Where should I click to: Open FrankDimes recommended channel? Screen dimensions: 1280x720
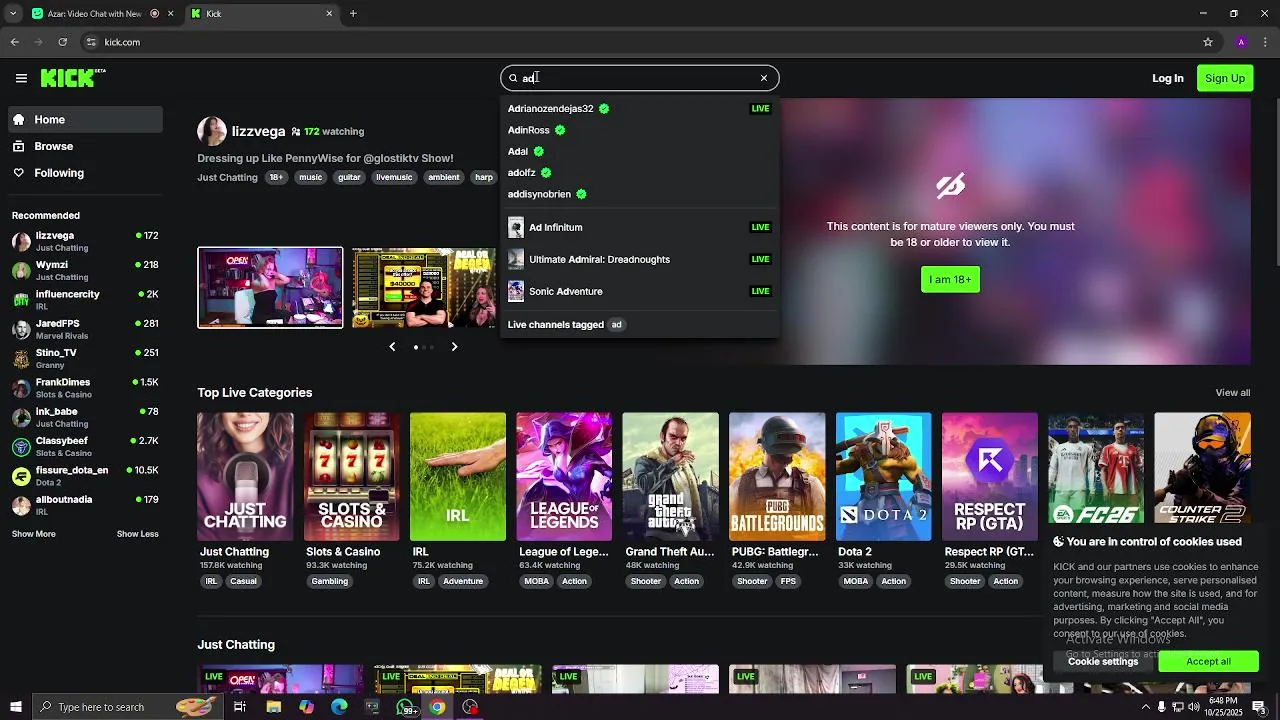tap(86, 388)
